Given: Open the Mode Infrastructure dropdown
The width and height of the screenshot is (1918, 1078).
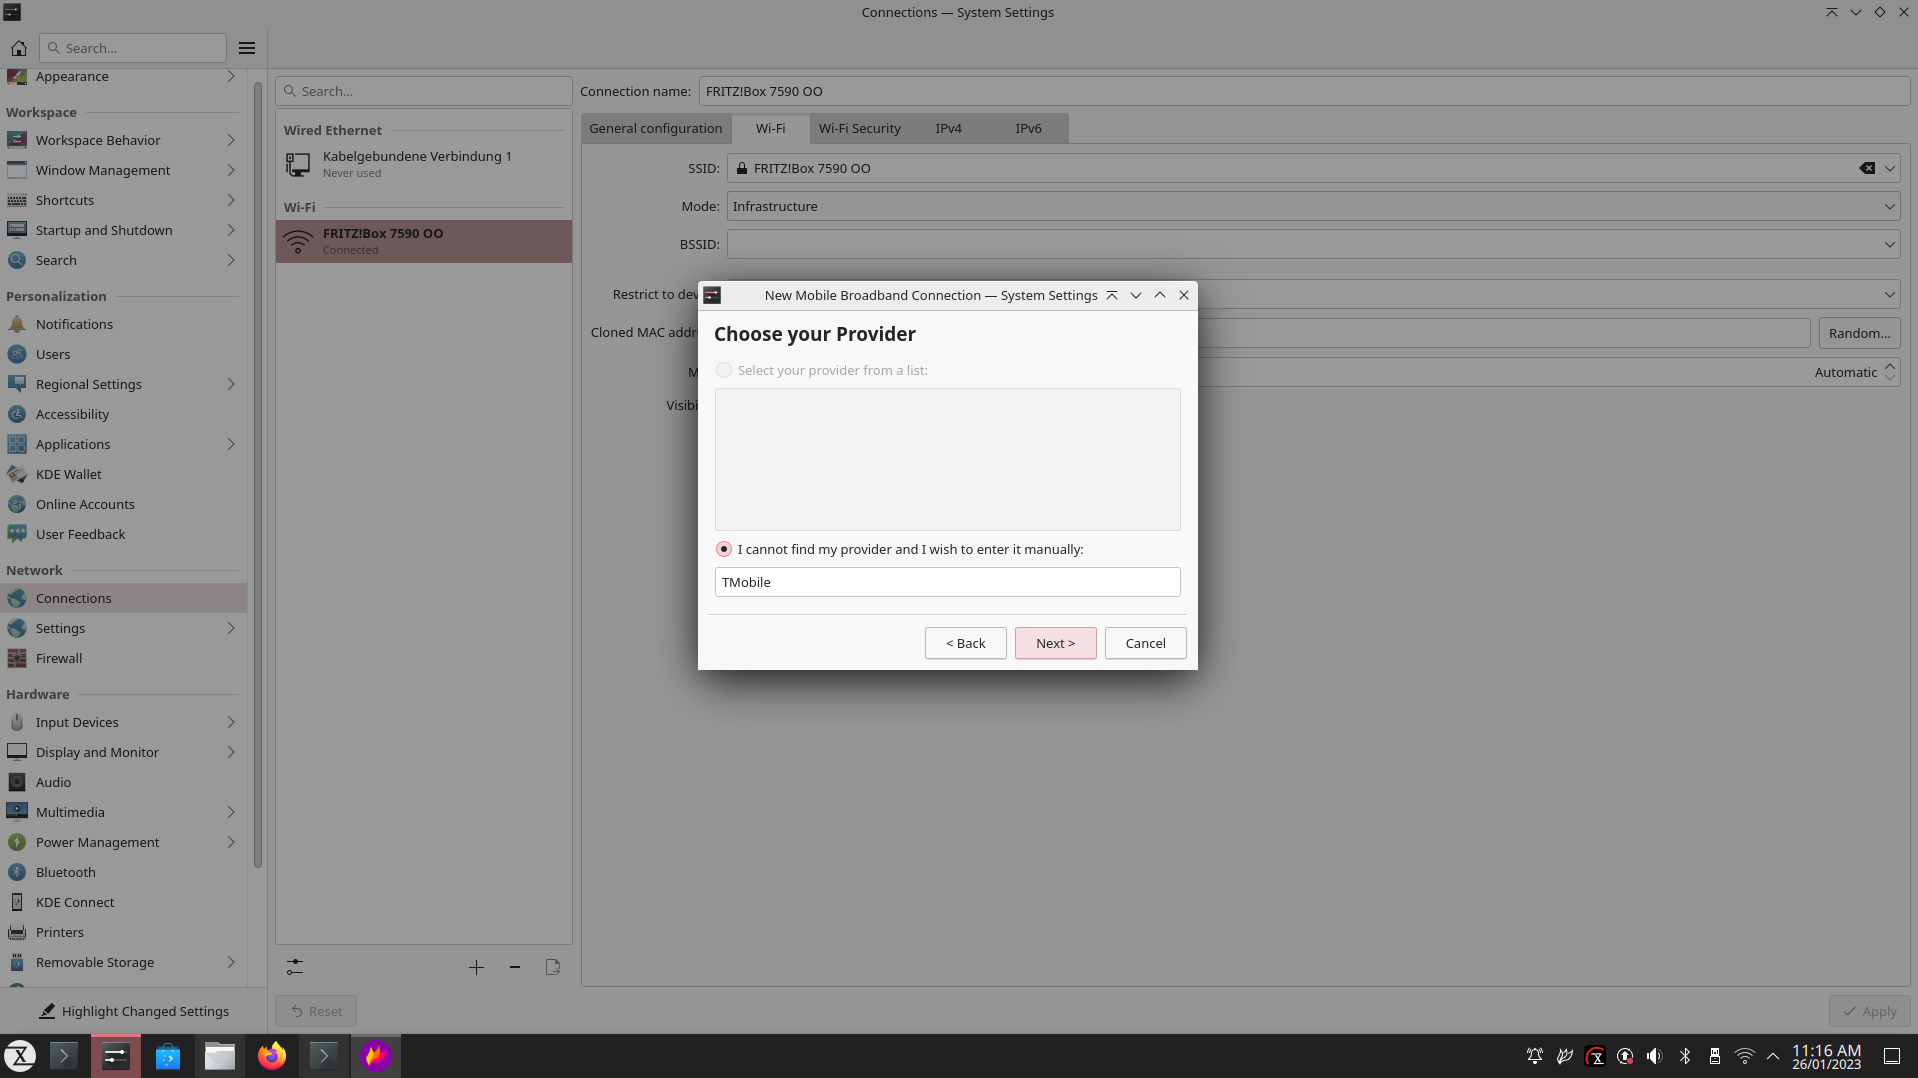Looking at the screenshot, I should pyautogui.click(x=1312, y=206).
